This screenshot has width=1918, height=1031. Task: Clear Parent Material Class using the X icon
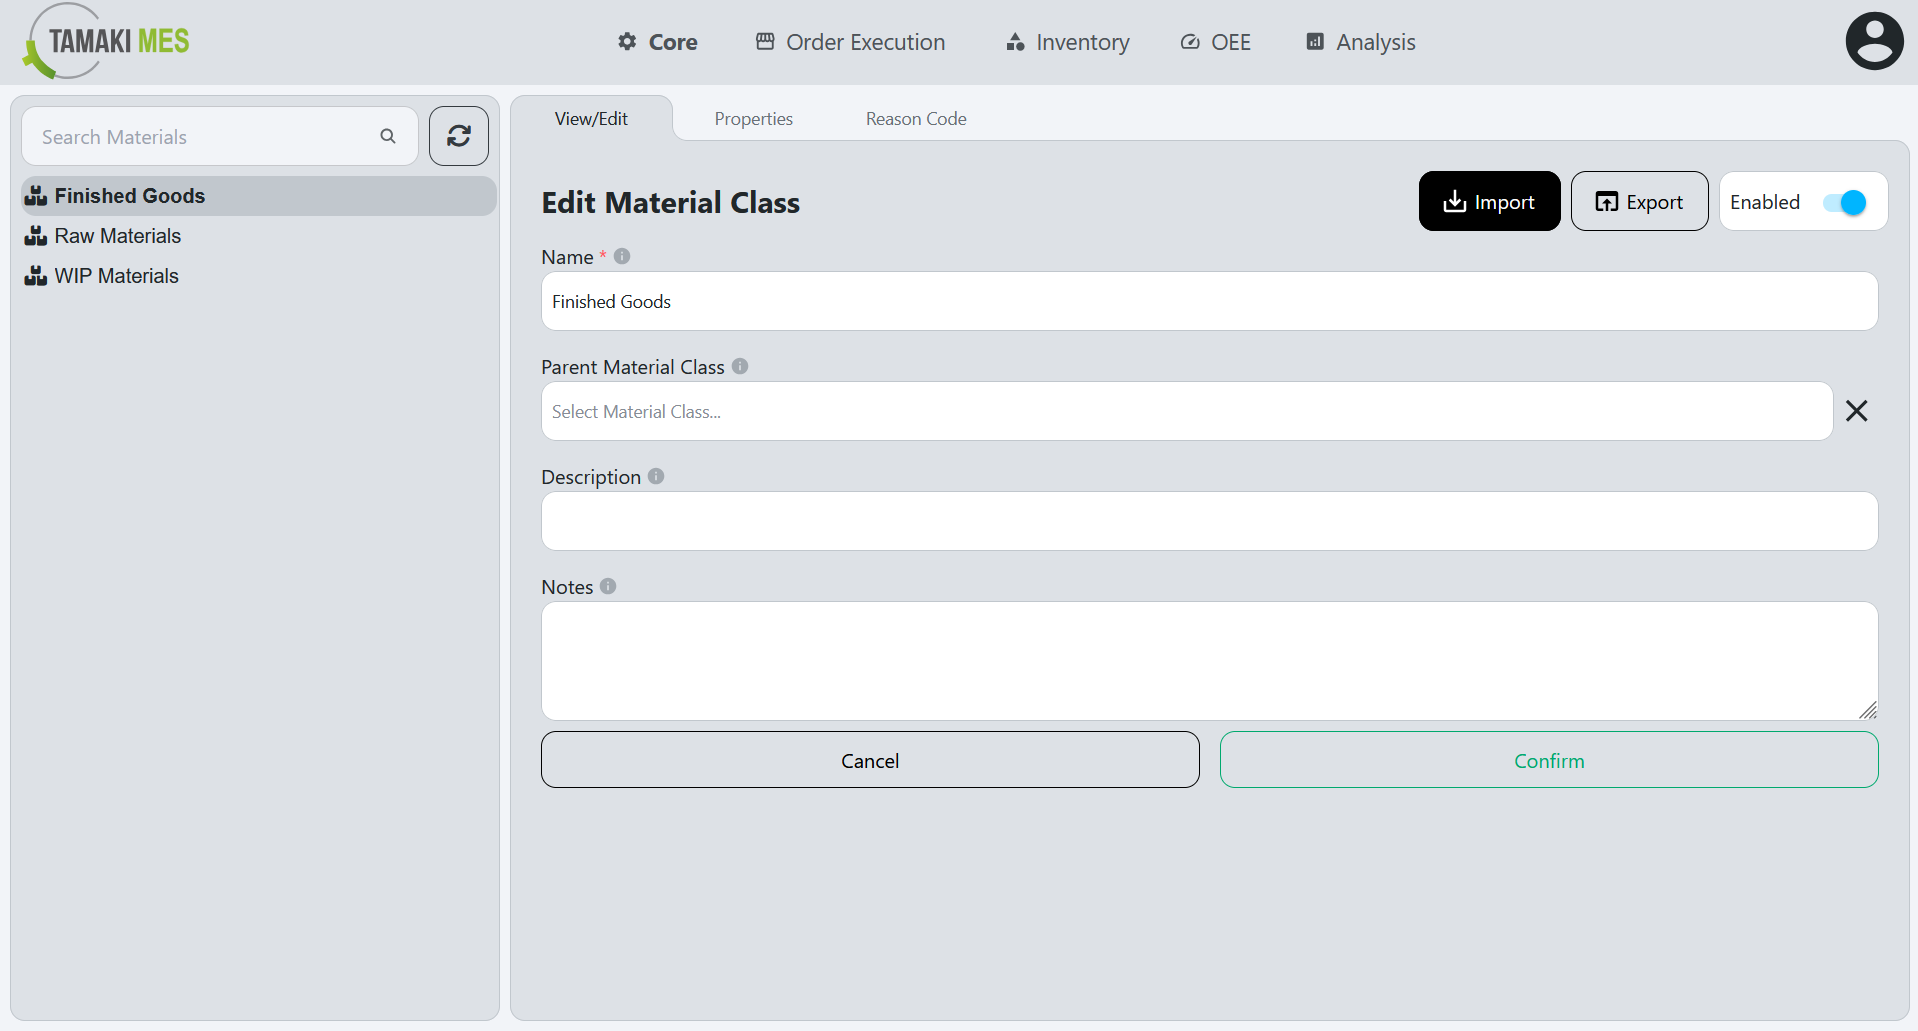1856,410
